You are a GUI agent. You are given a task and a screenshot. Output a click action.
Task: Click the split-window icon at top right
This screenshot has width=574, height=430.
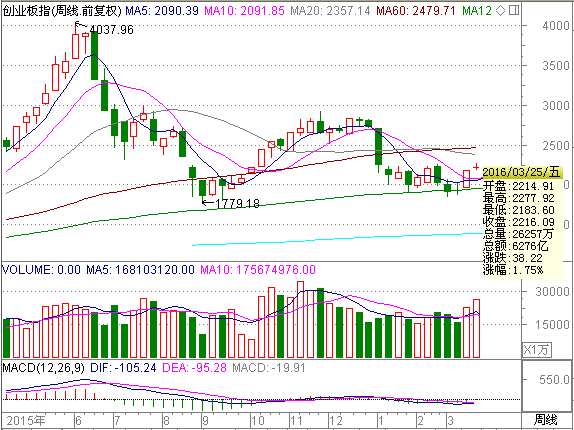coord(514,10)
